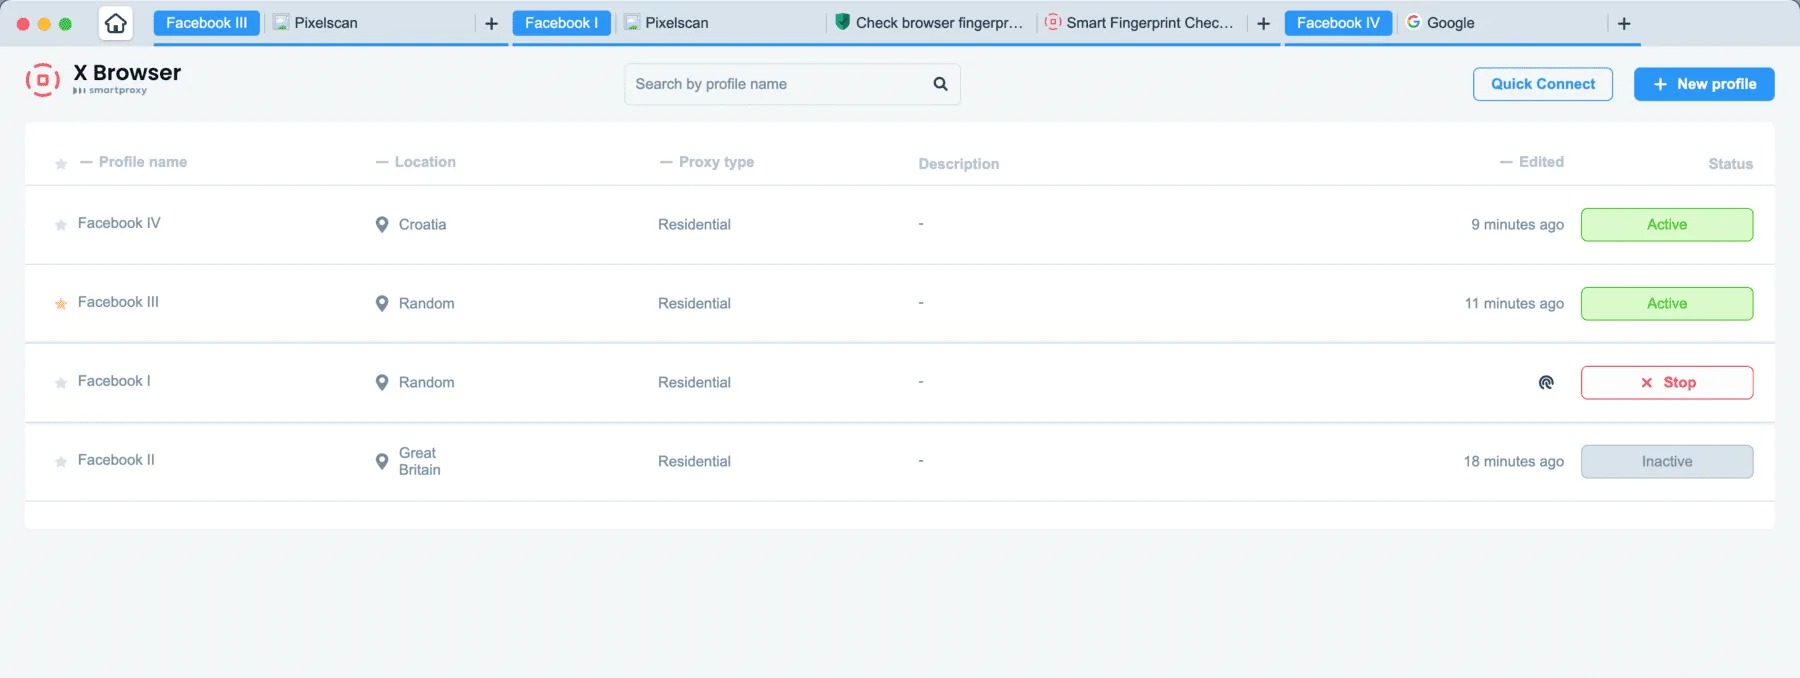The width and height of the screenshot is (1800, 678).
Task: Click the home icon in tab bar
Action: point(116,23)
